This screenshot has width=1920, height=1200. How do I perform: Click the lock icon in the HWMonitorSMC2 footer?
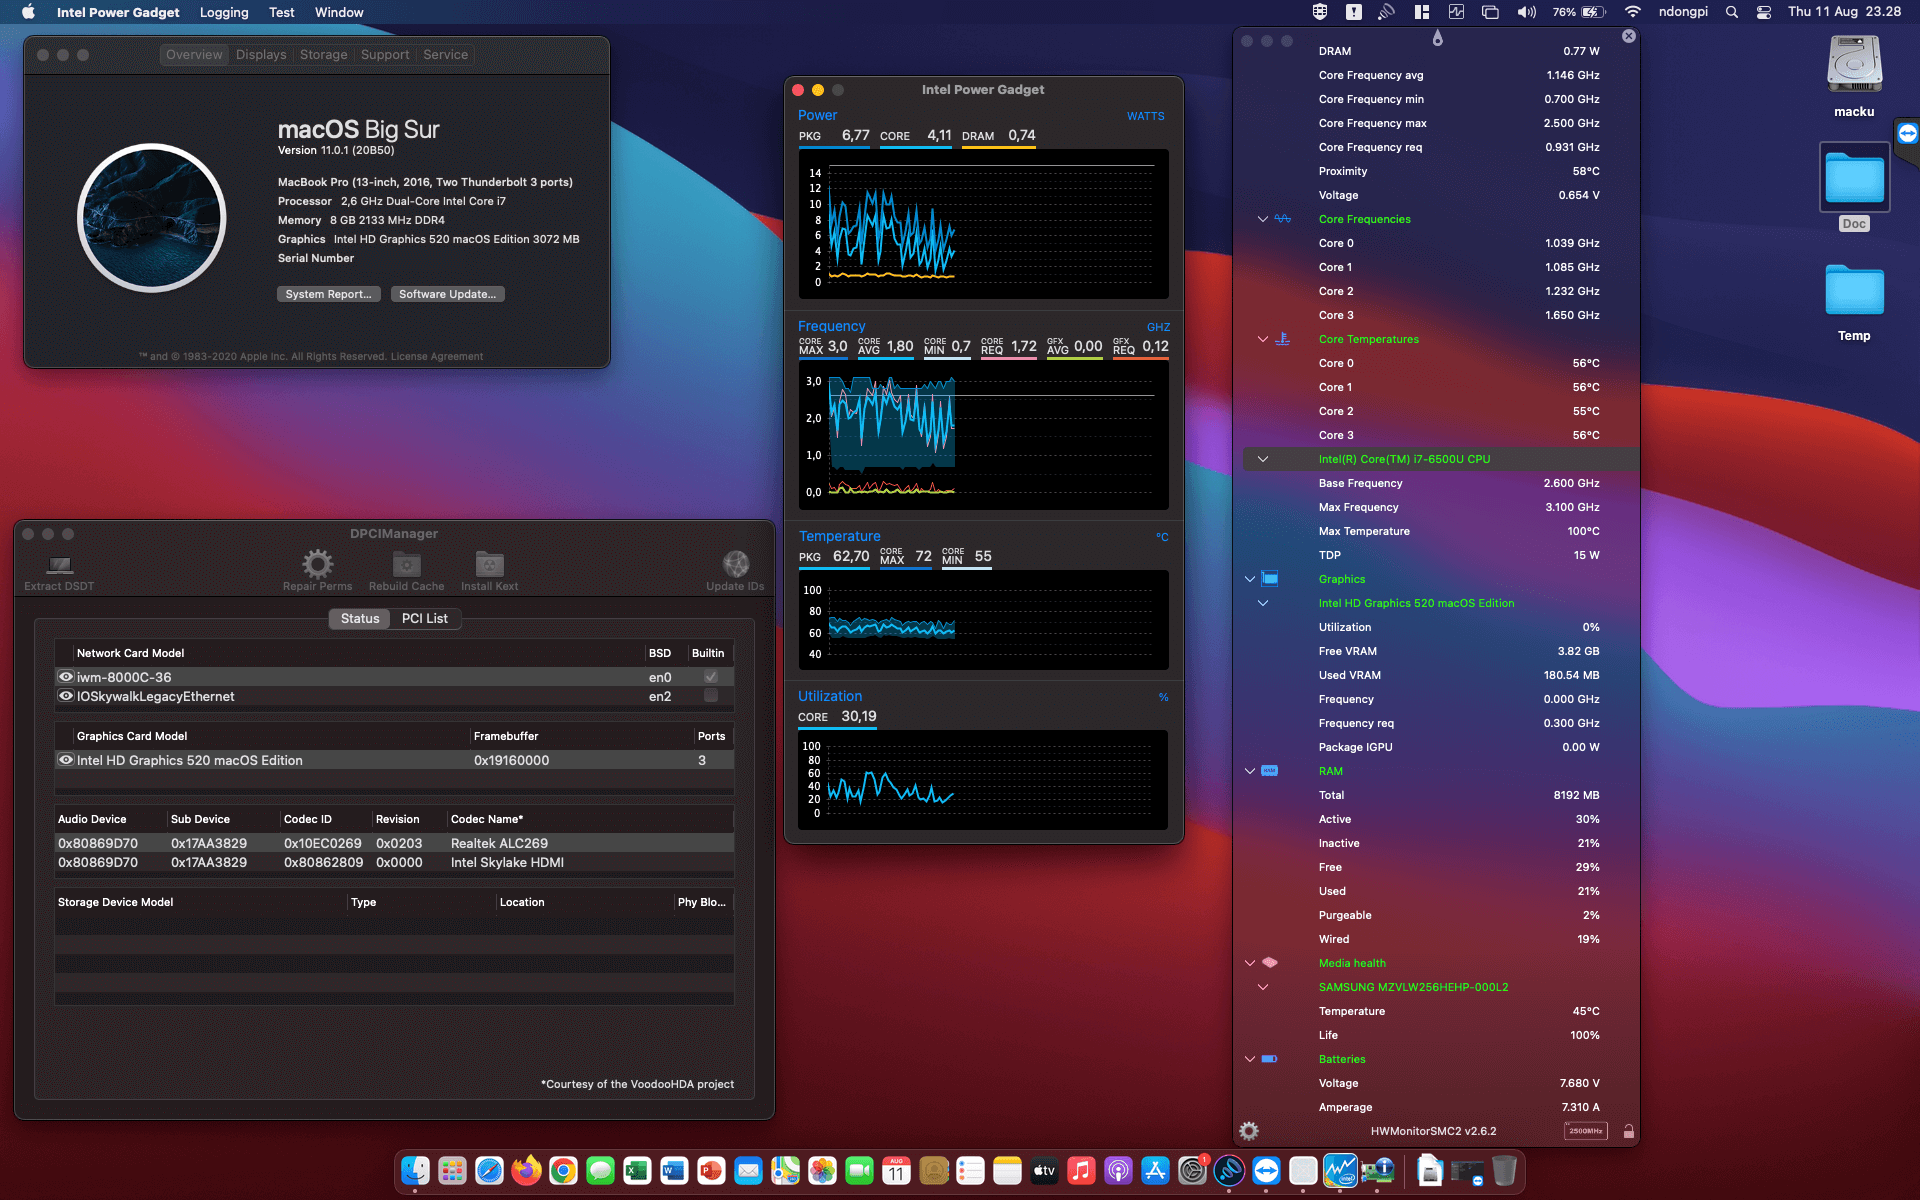1628,1131
